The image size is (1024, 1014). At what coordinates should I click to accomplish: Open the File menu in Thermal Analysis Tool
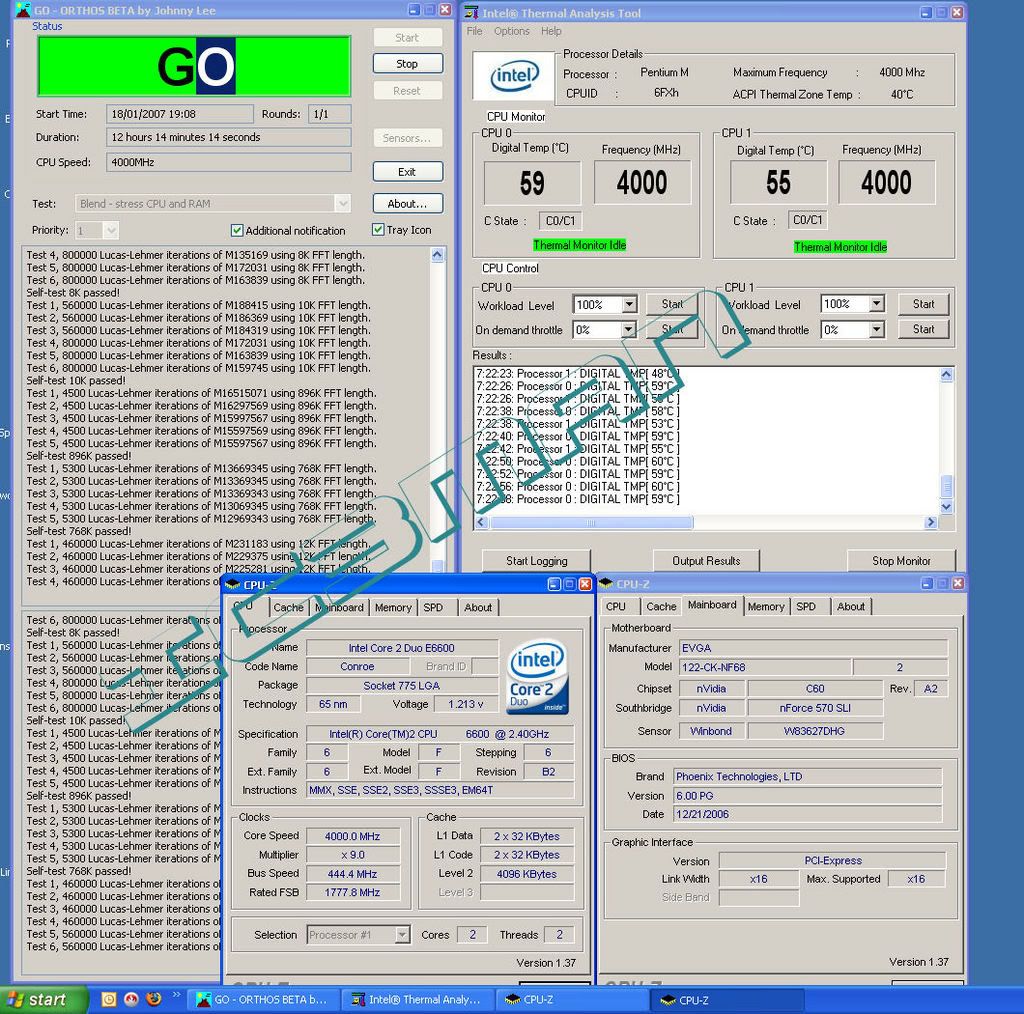click(474, 31)
